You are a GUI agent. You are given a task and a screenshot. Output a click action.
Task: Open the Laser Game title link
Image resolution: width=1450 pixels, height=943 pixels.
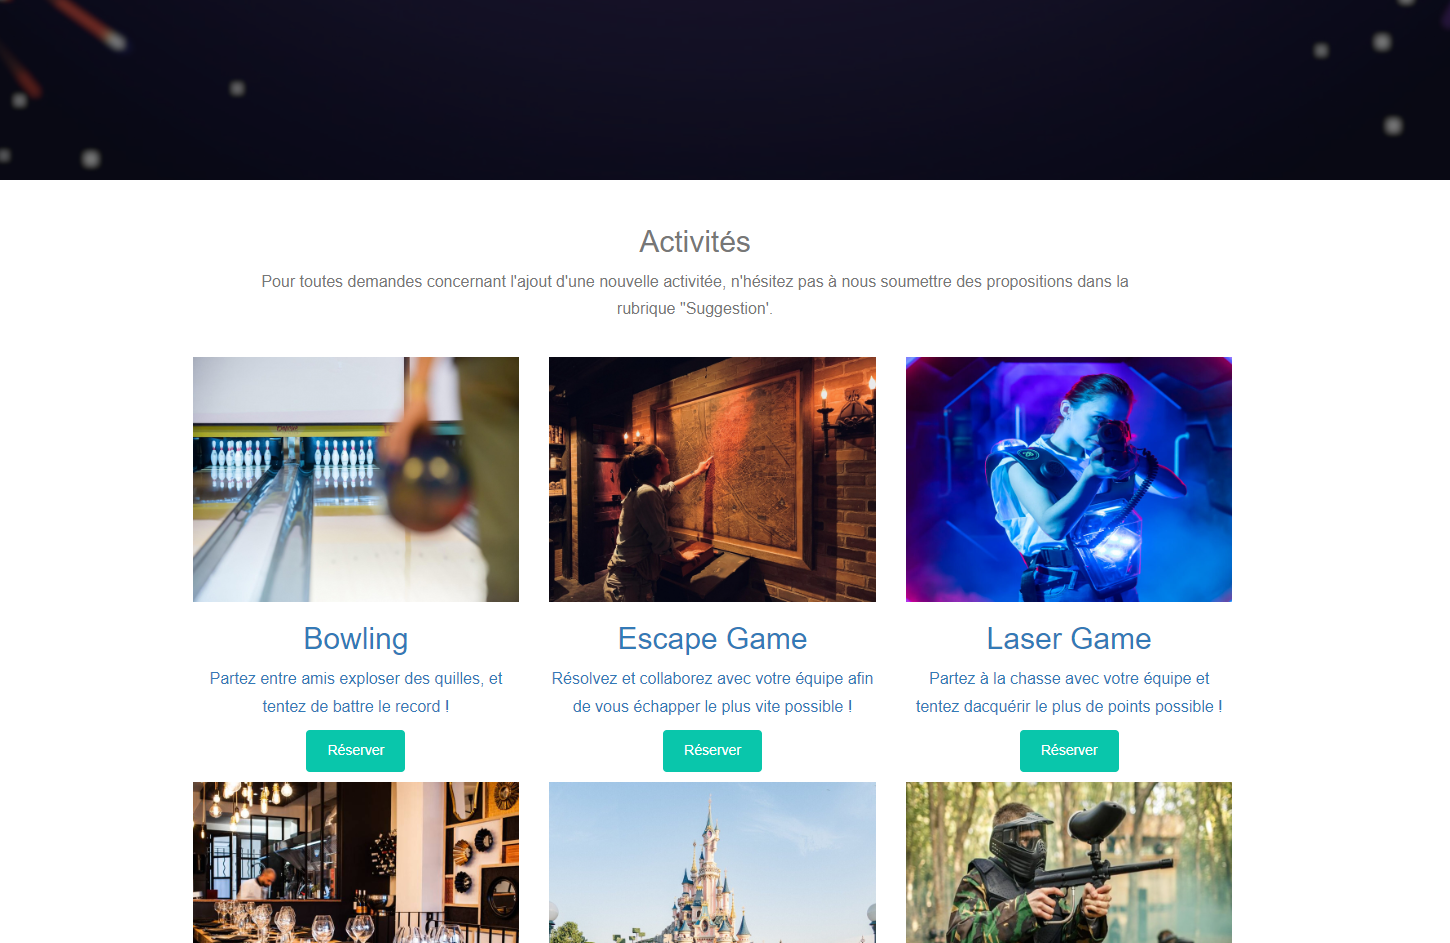[x=1069, y=638]
